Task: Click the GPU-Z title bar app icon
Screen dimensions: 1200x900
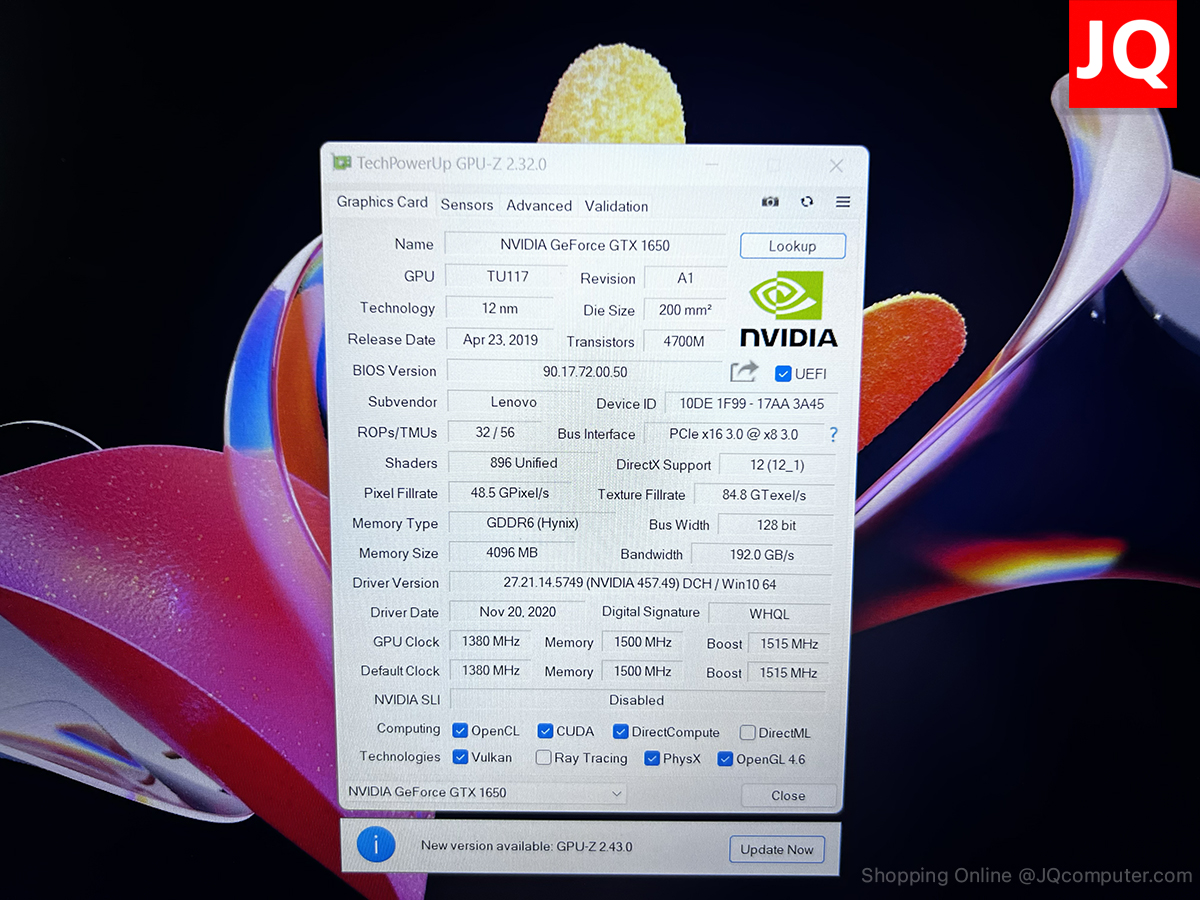Action: (x=342, y=162)
